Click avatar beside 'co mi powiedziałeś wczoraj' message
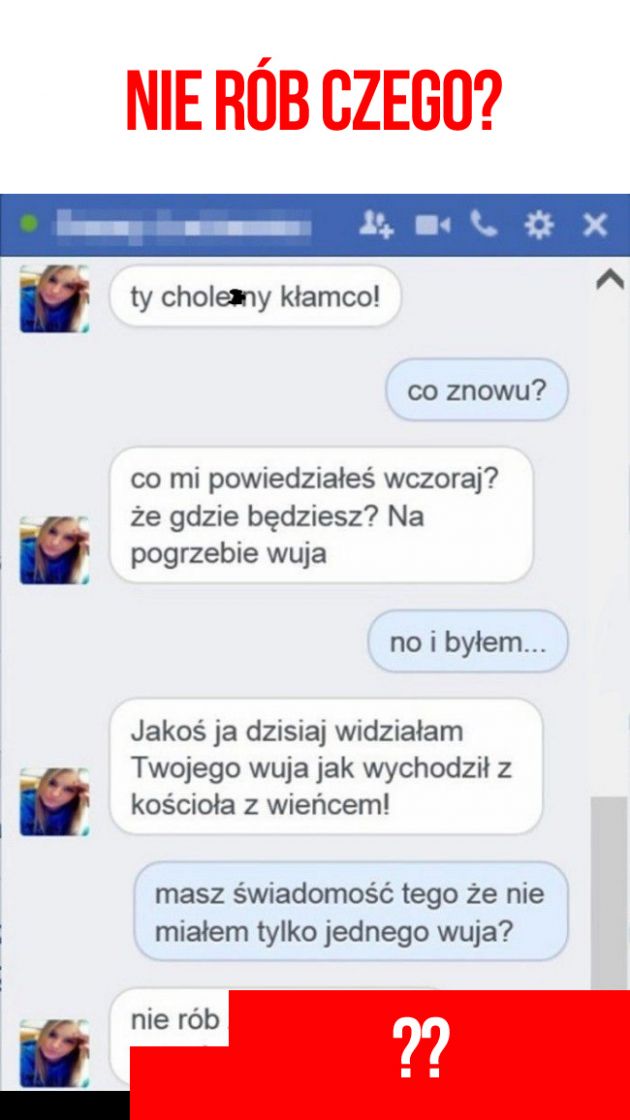 [54, 550]
